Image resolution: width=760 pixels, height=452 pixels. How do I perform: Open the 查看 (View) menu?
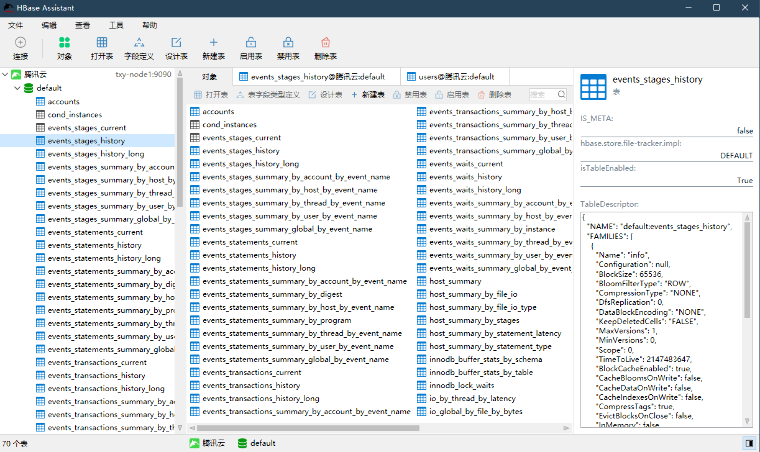click(x=82, y=25)
